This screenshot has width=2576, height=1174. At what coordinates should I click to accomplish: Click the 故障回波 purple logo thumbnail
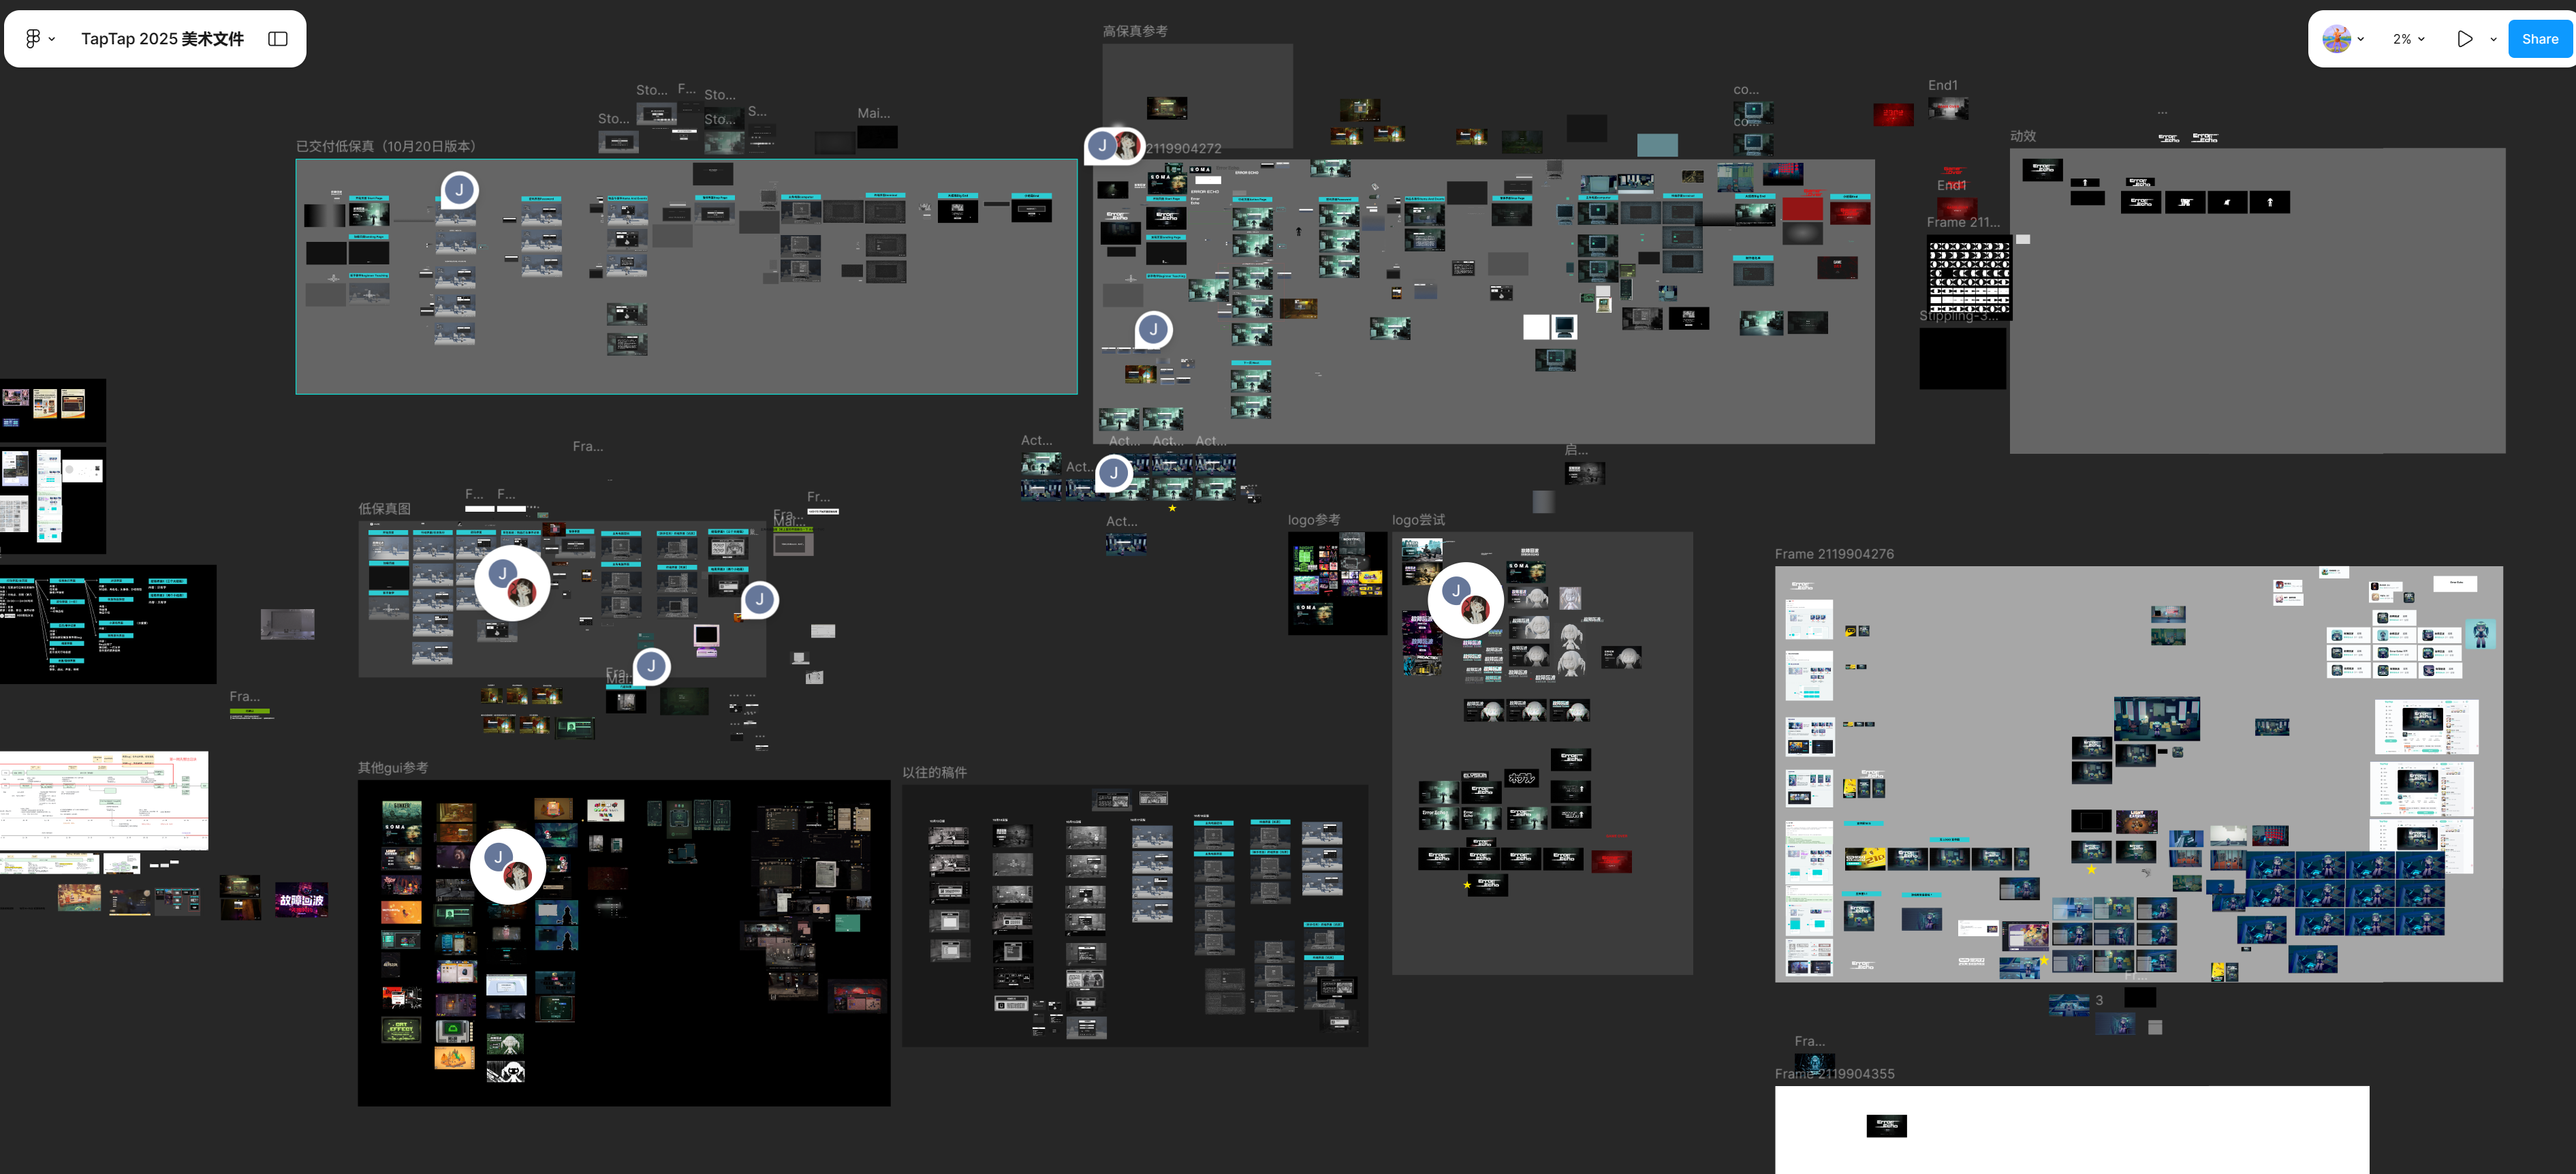(x=301, y=900)
